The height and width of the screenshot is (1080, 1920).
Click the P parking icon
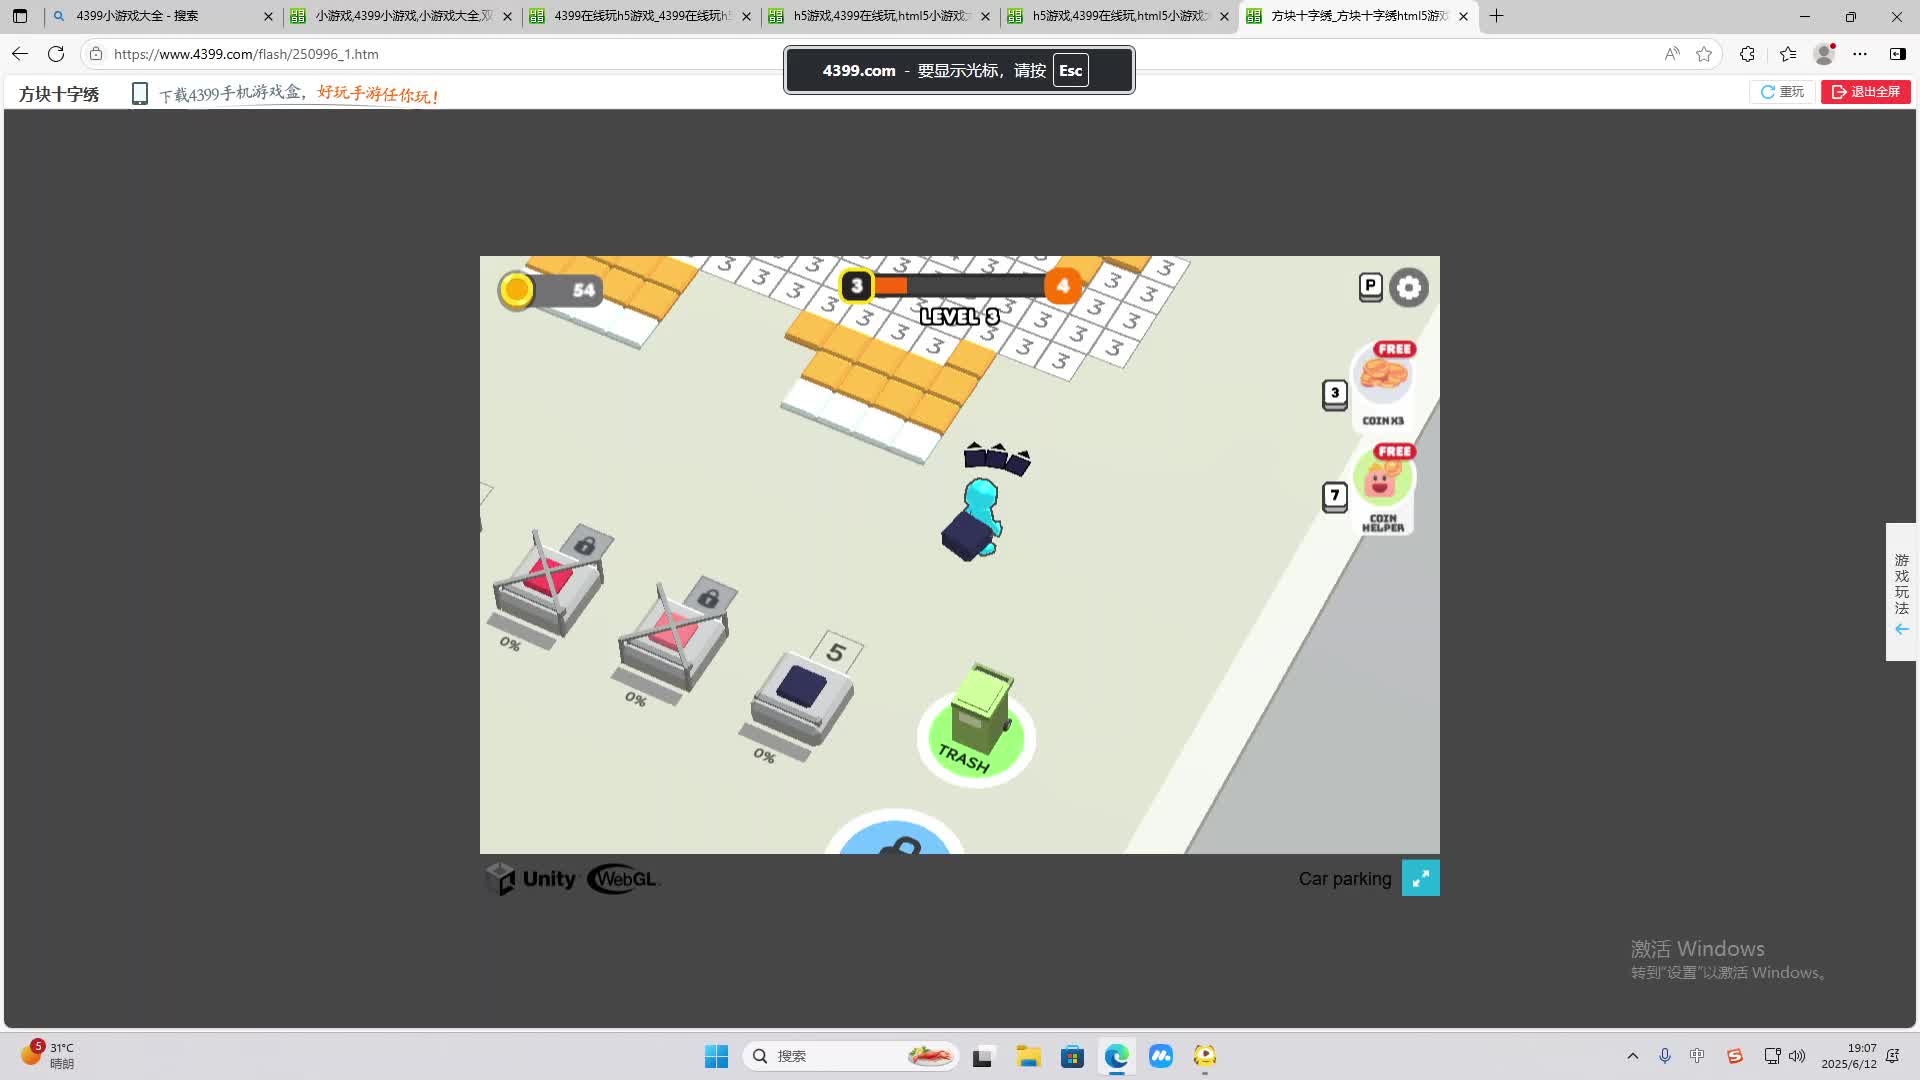pyautogui.click(x=1370, y=287)
